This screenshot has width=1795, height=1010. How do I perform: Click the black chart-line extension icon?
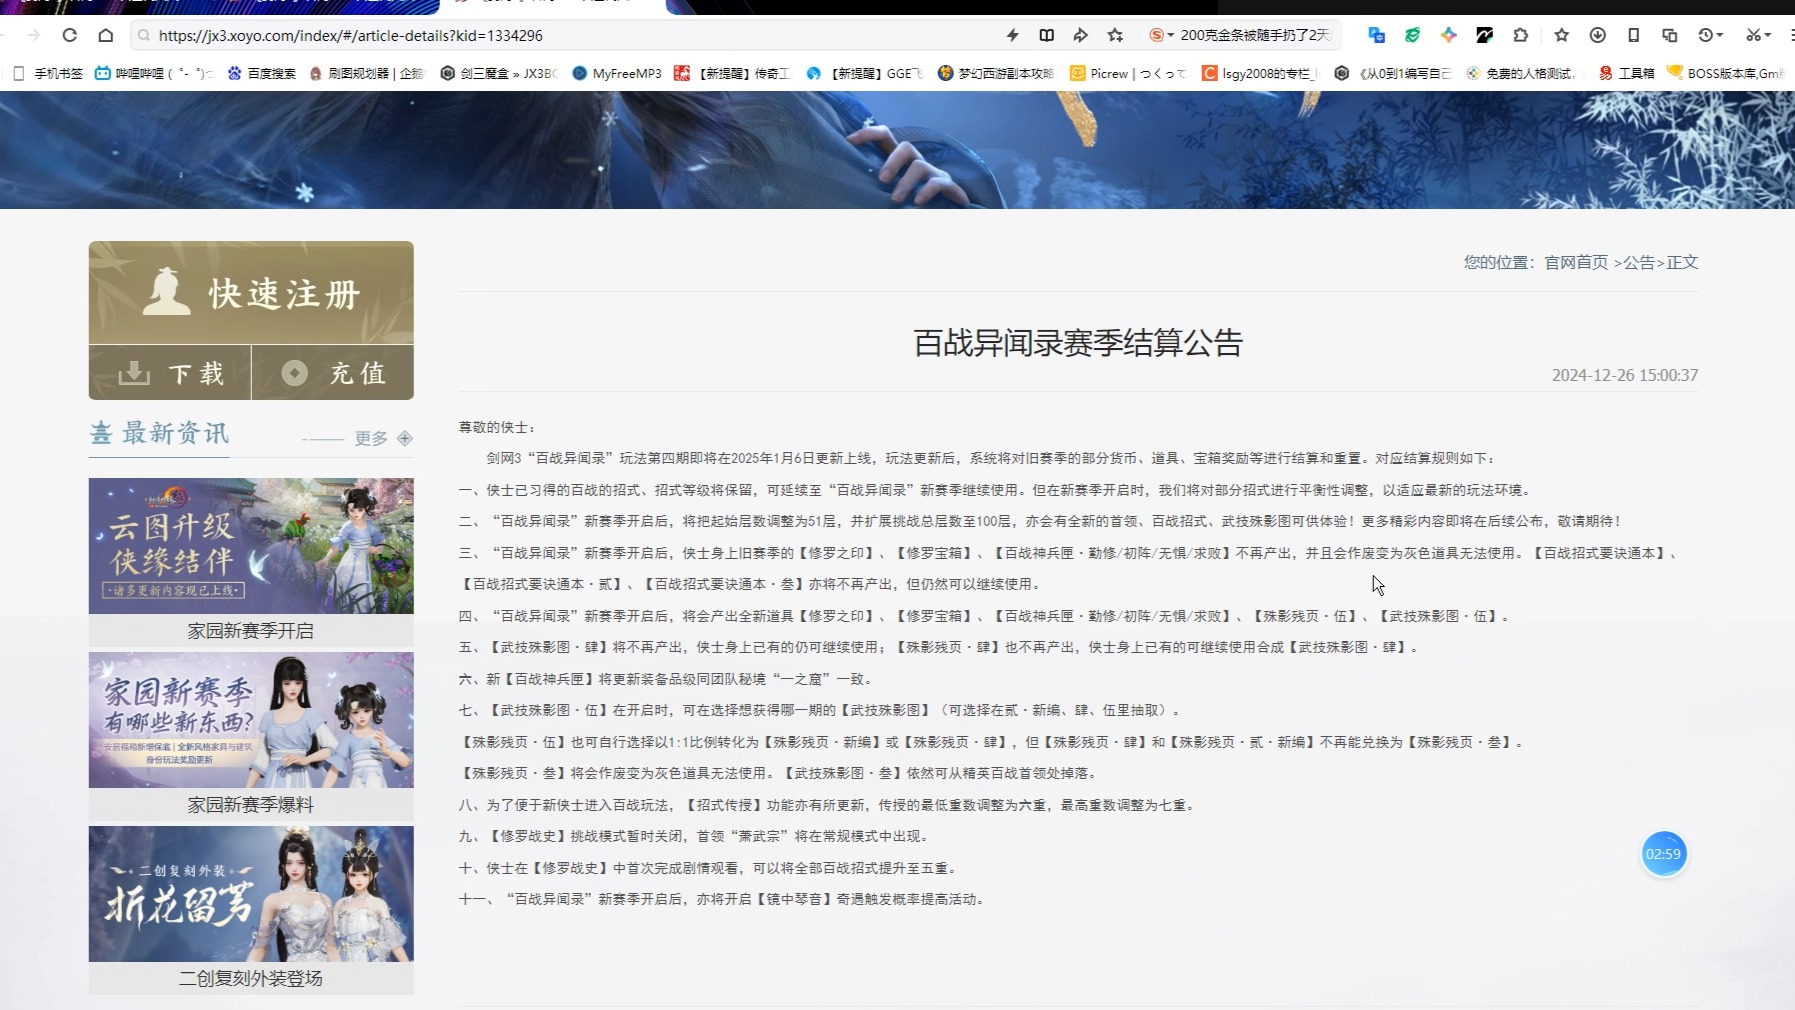pyautogui.click(x=1484, y=35)
